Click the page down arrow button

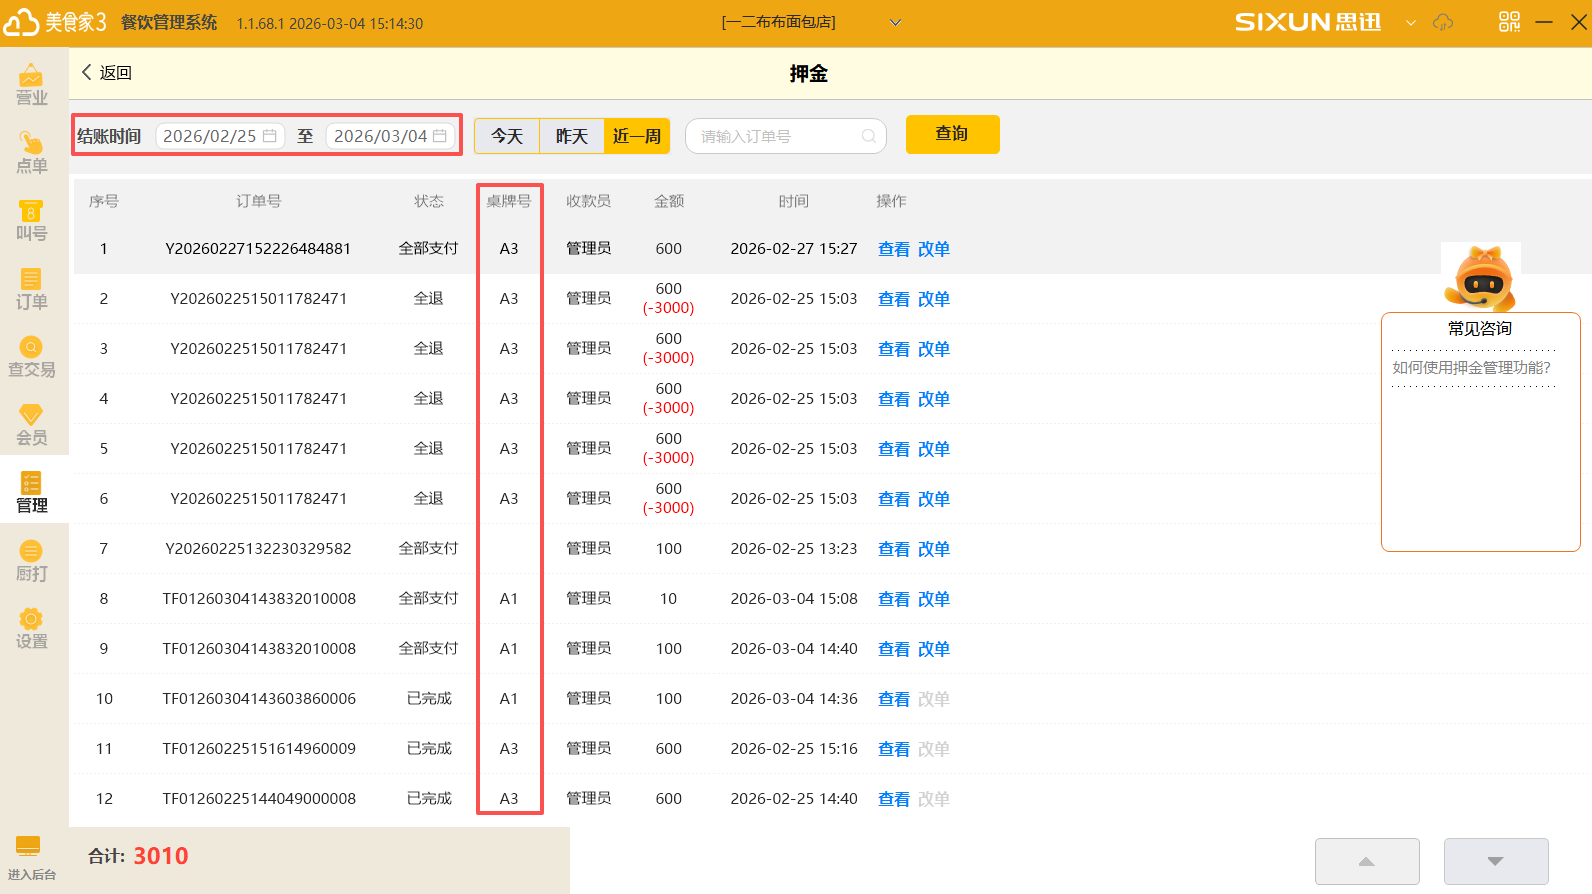coord(1495,861)
